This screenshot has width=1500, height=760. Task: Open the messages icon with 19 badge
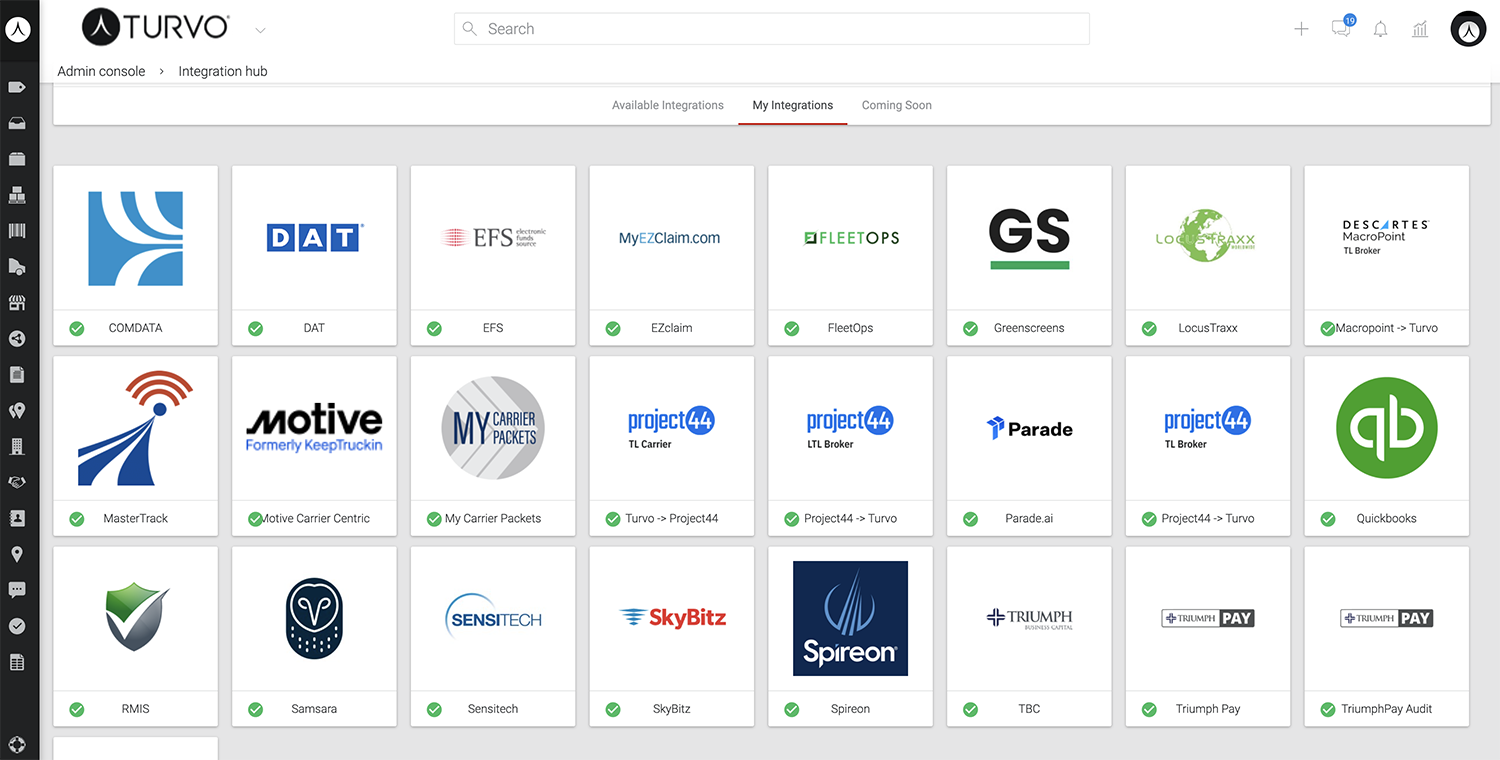pos(1341,29)
